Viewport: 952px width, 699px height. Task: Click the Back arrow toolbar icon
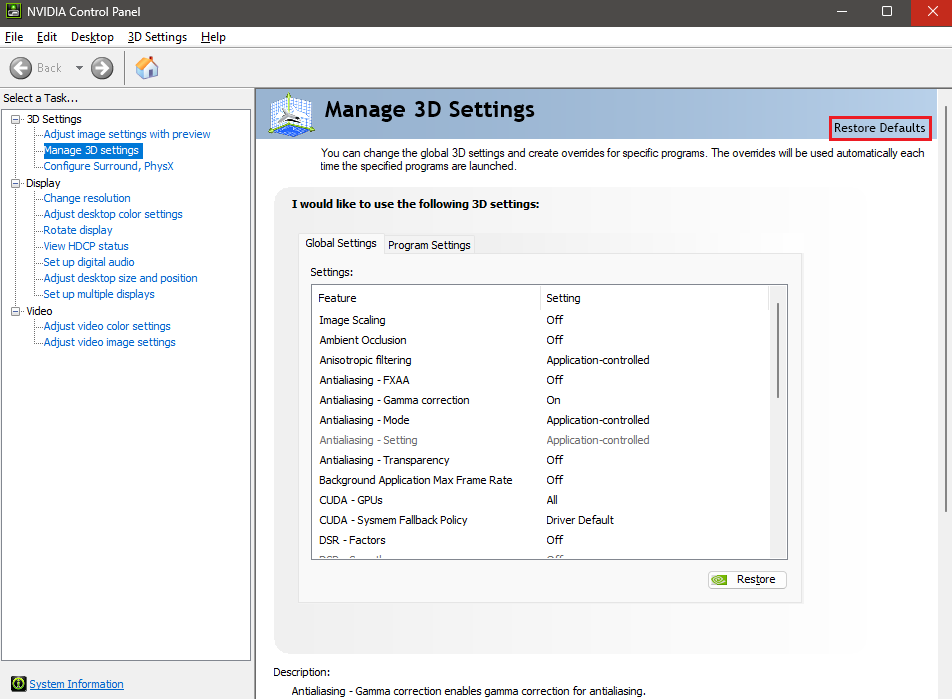(21, 68)
